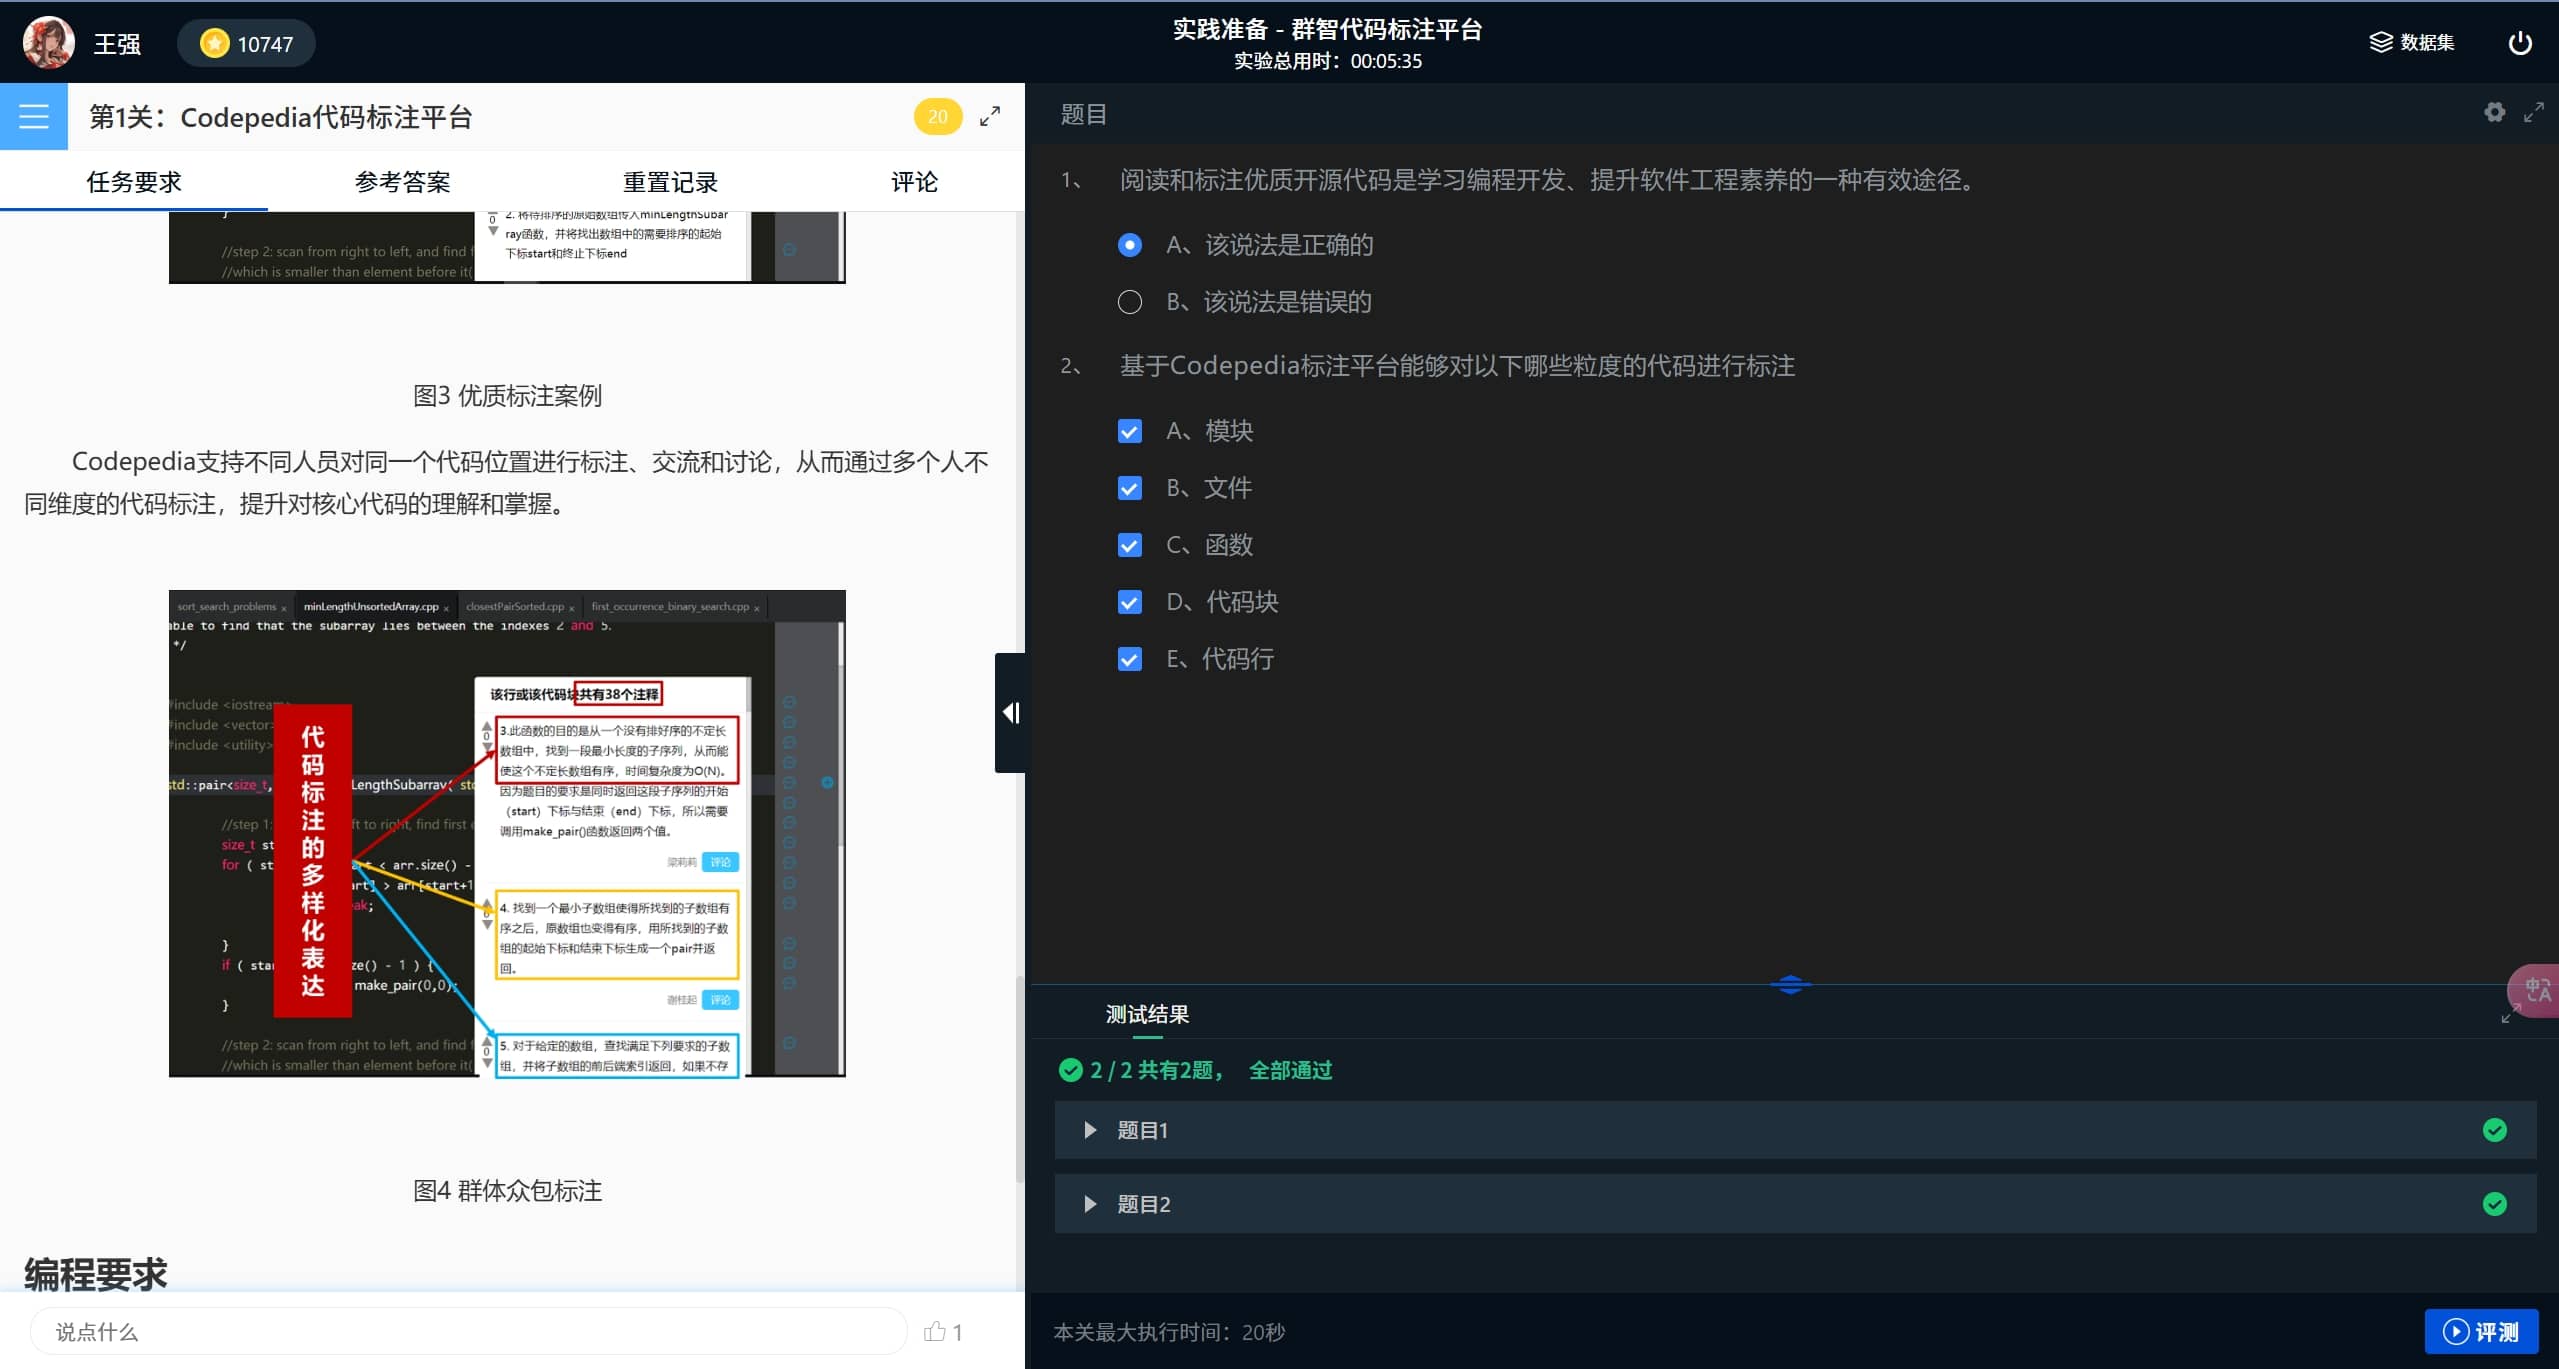Click question 1 text about 阅读和标注优质开源代码

coord(1548,180)
